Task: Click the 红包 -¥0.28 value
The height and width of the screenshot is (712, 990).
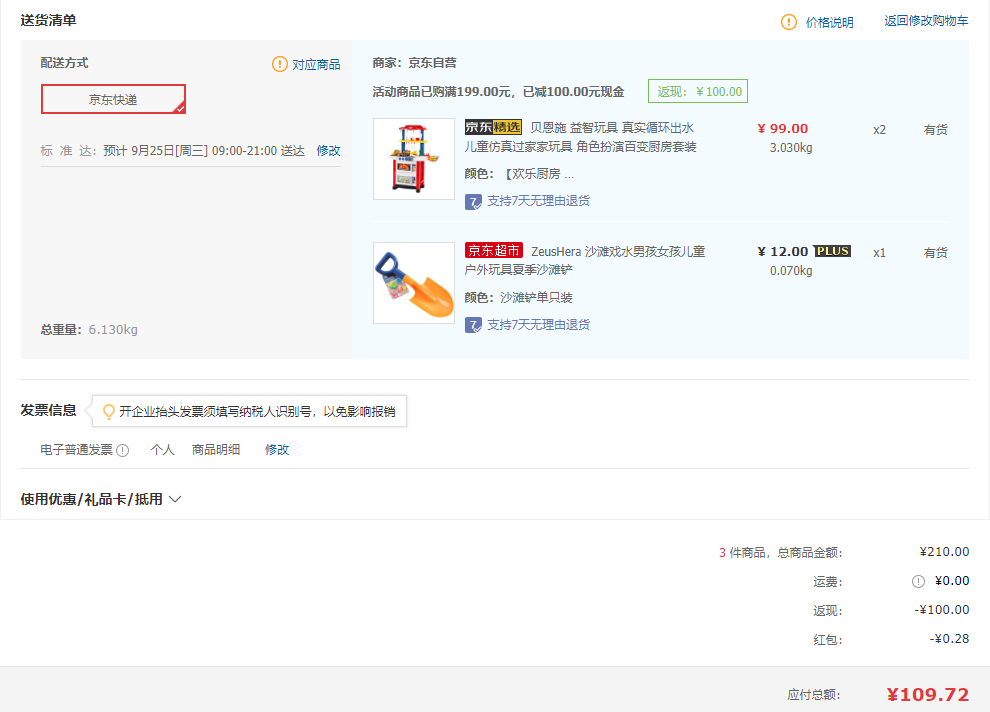Action: [x=949, y=639]
